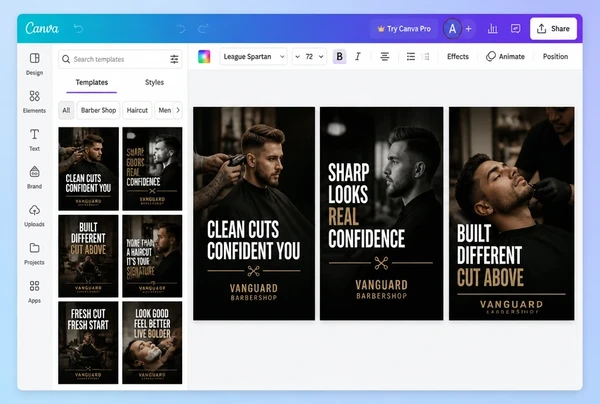Select the scissors divider icon on second page

[x=381, y=263]
